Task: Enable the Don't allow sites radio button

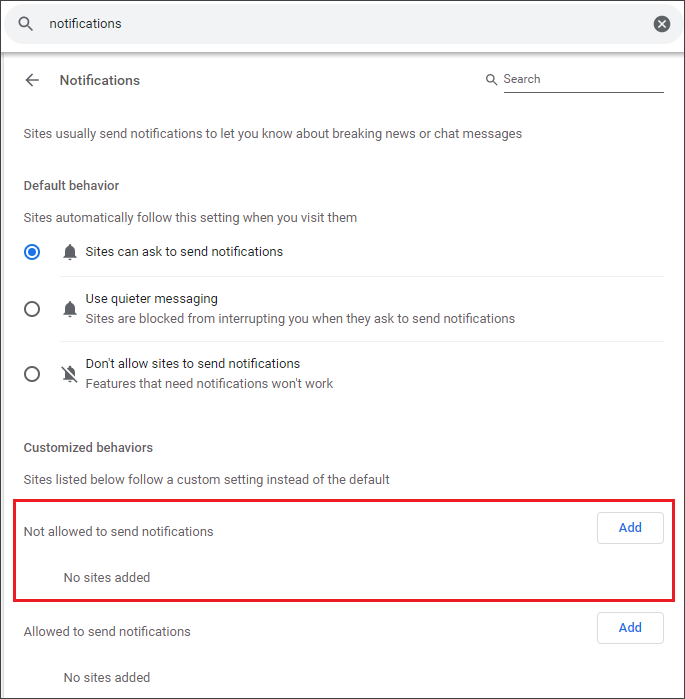Action: [x=32, y=374]
